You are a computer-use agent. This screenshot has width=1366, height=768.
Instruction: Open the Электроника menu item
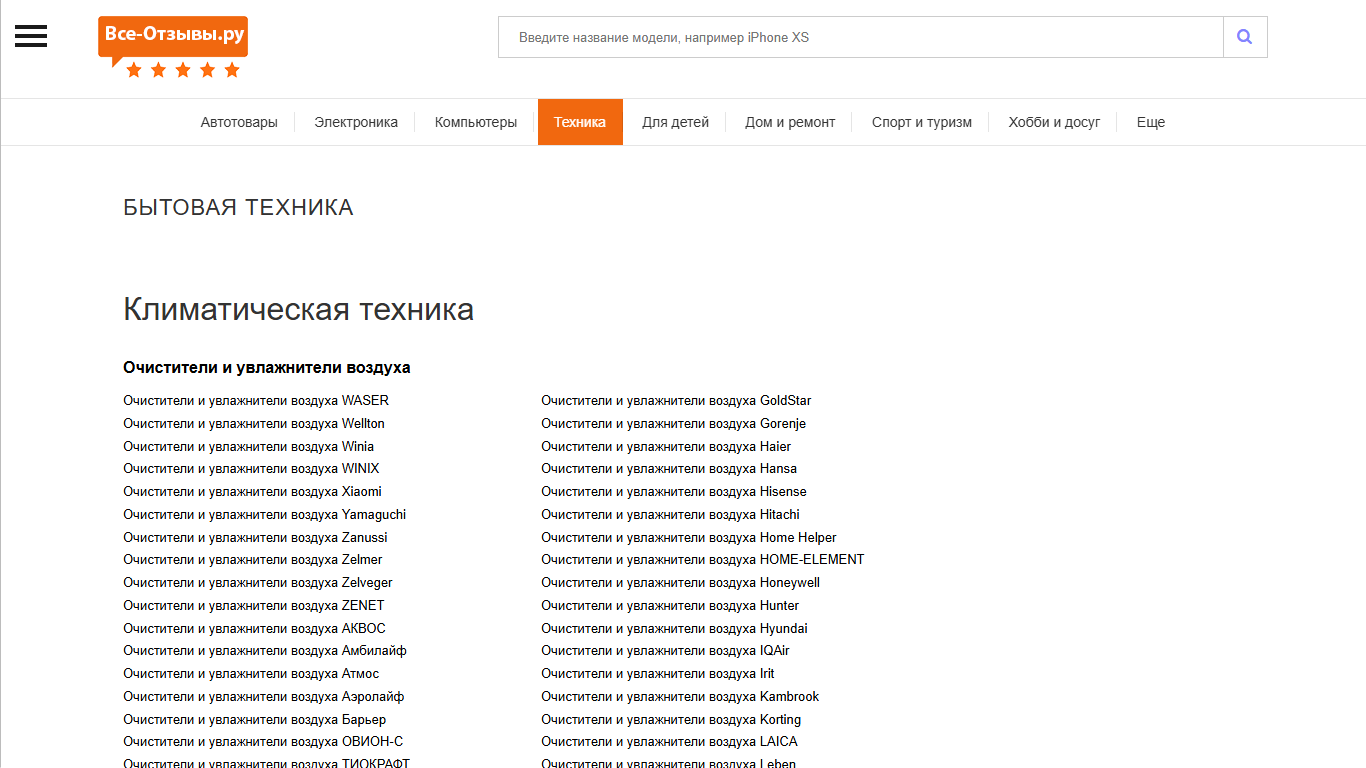[x=356, y=122]
